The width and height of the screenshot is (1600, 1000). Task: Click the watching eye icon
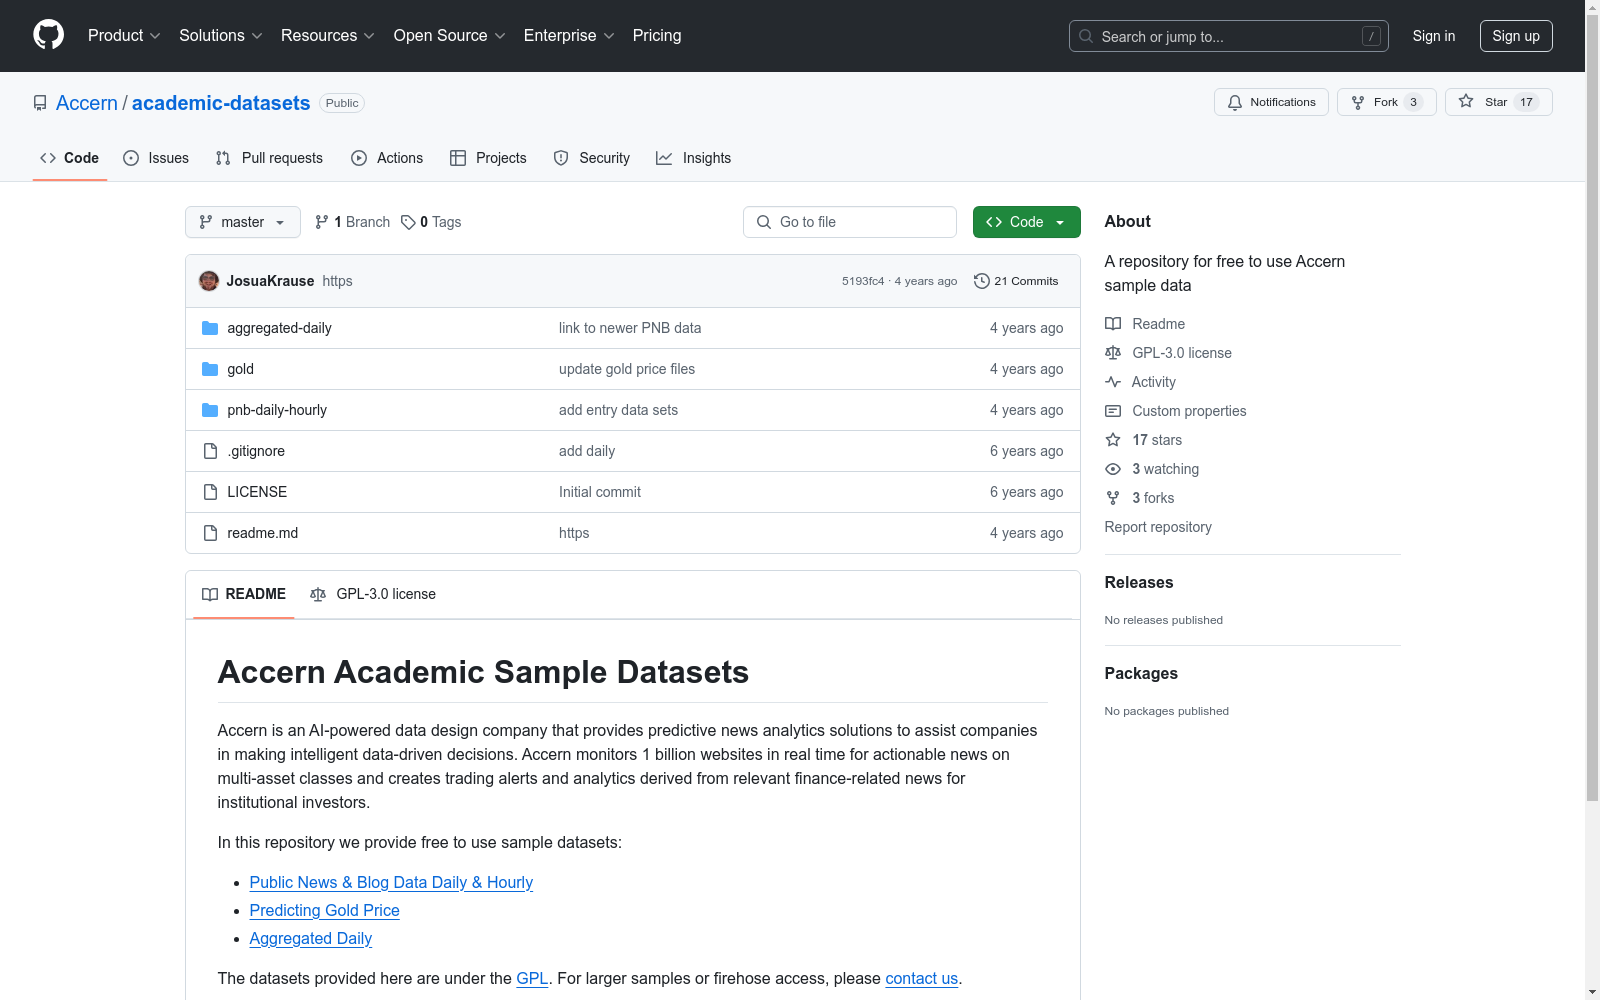pos(1113,469)
